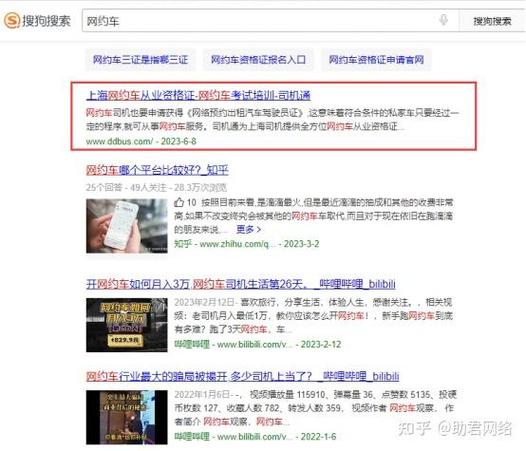
Task: Open bilibili URL dated 2023-2-12
Action: pyautogui.click(x=255, y=344)
